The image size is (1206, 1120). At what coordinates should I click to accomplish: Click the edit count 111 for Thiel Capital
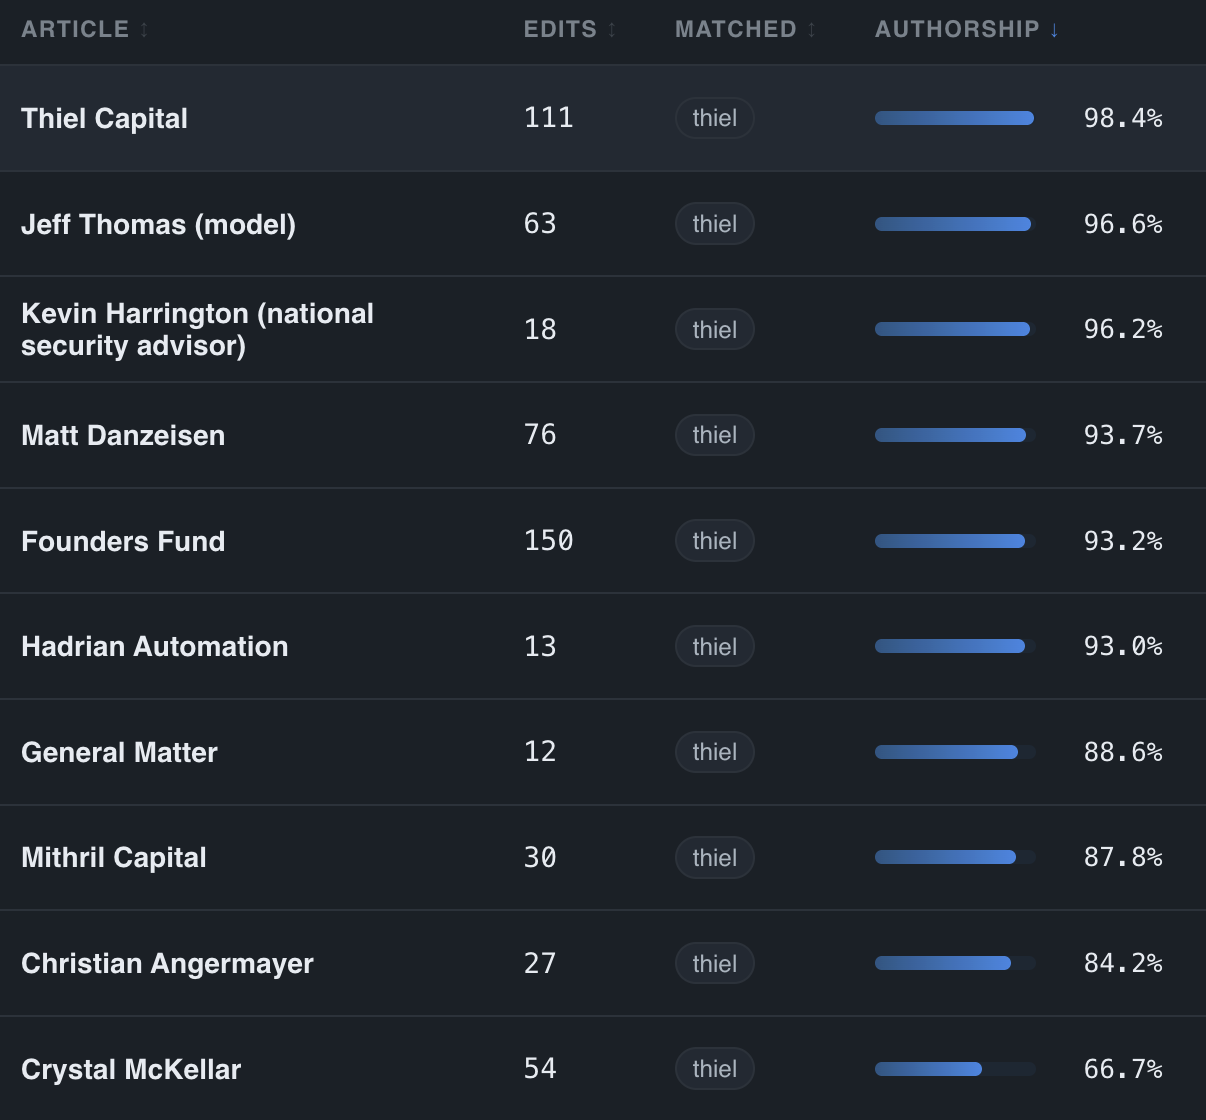pyautogui.click(x=549, y=118)
